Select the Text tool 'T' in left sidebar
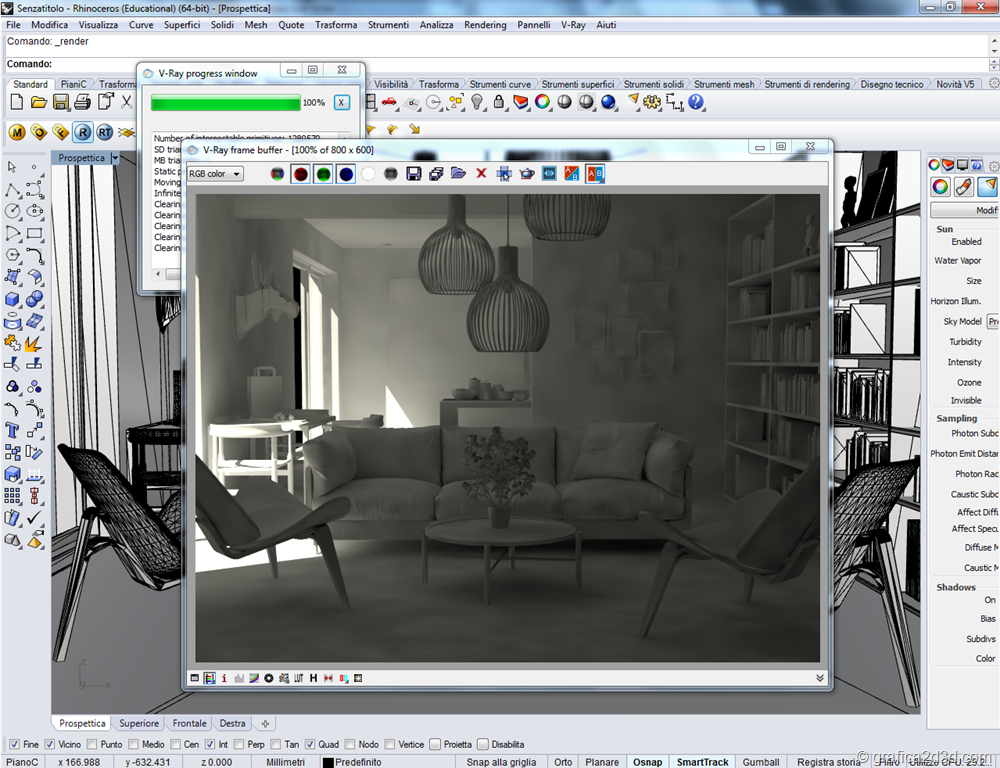This screenshot has width=1000, height=768. click(x=12, y=431)
